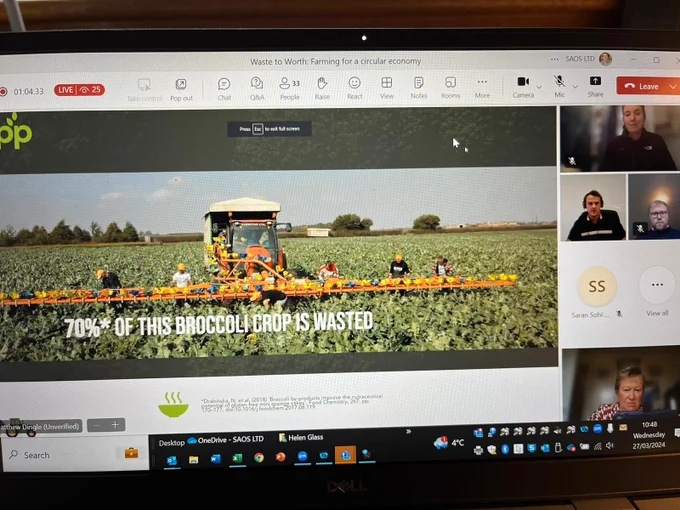Open the Wi-Fi network tray icon

coord(598,446)
